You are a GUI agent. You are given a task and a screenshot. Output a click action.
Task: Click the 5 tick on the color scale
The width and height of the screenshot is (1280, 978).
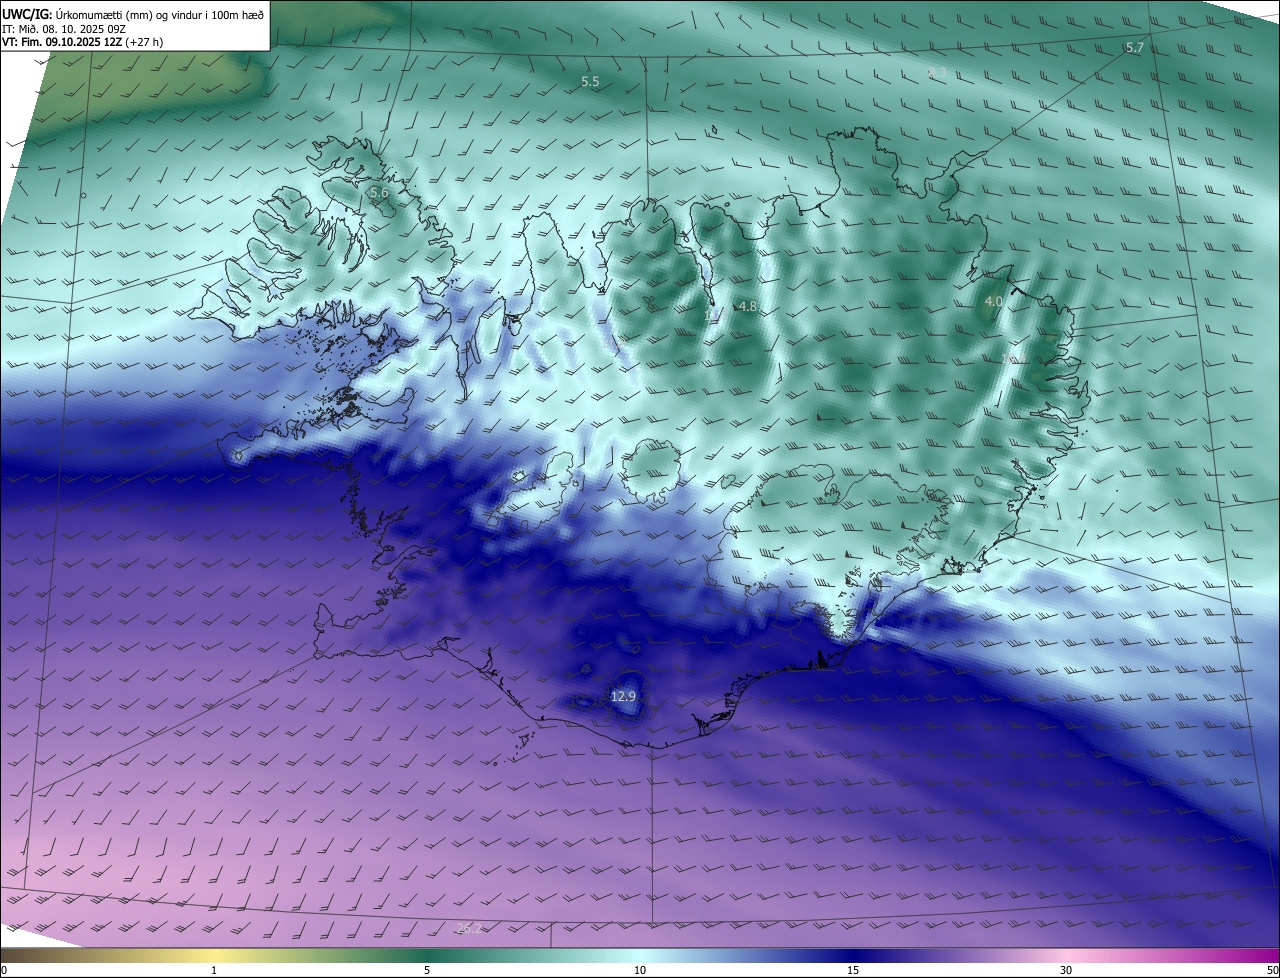click(427, 970)
